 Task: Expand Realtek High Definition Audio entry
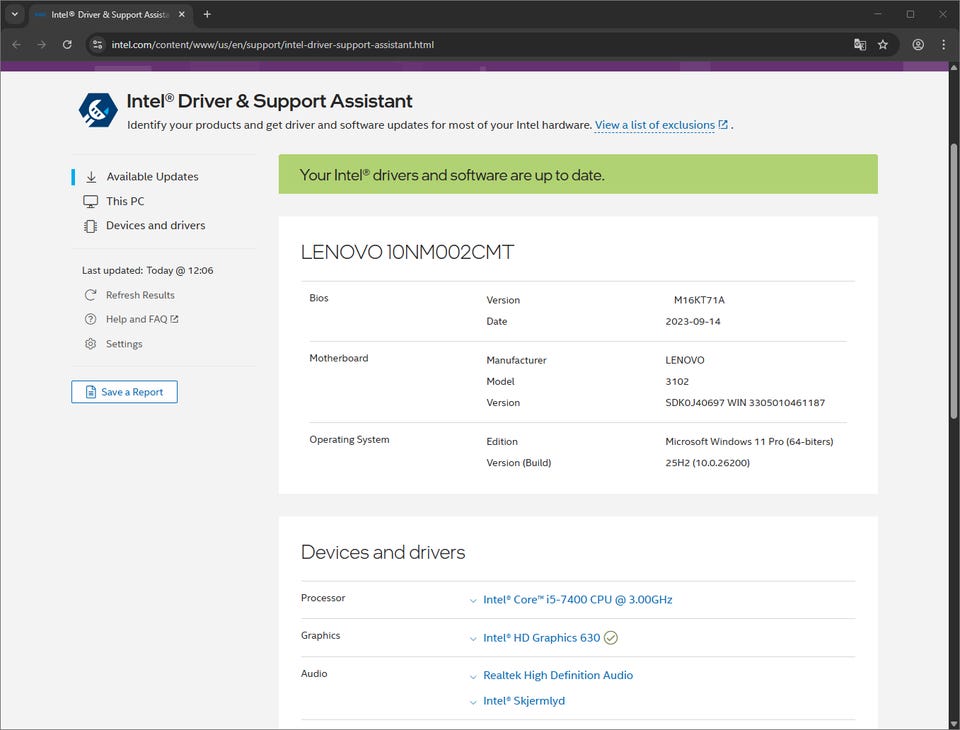coord(557,676)
